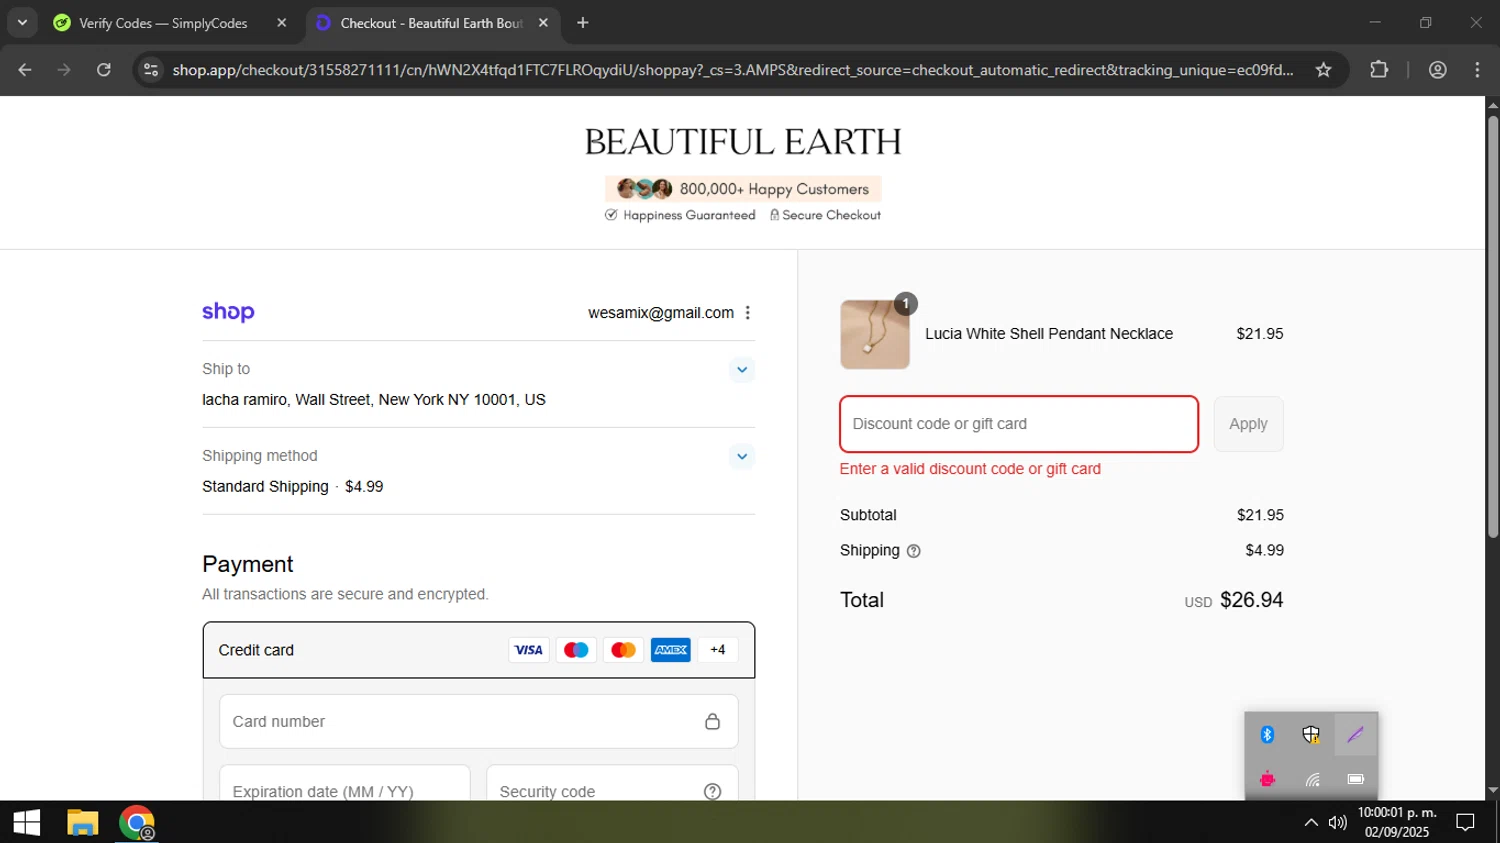
Task: Click the network tray icon
Action: 1311,779
